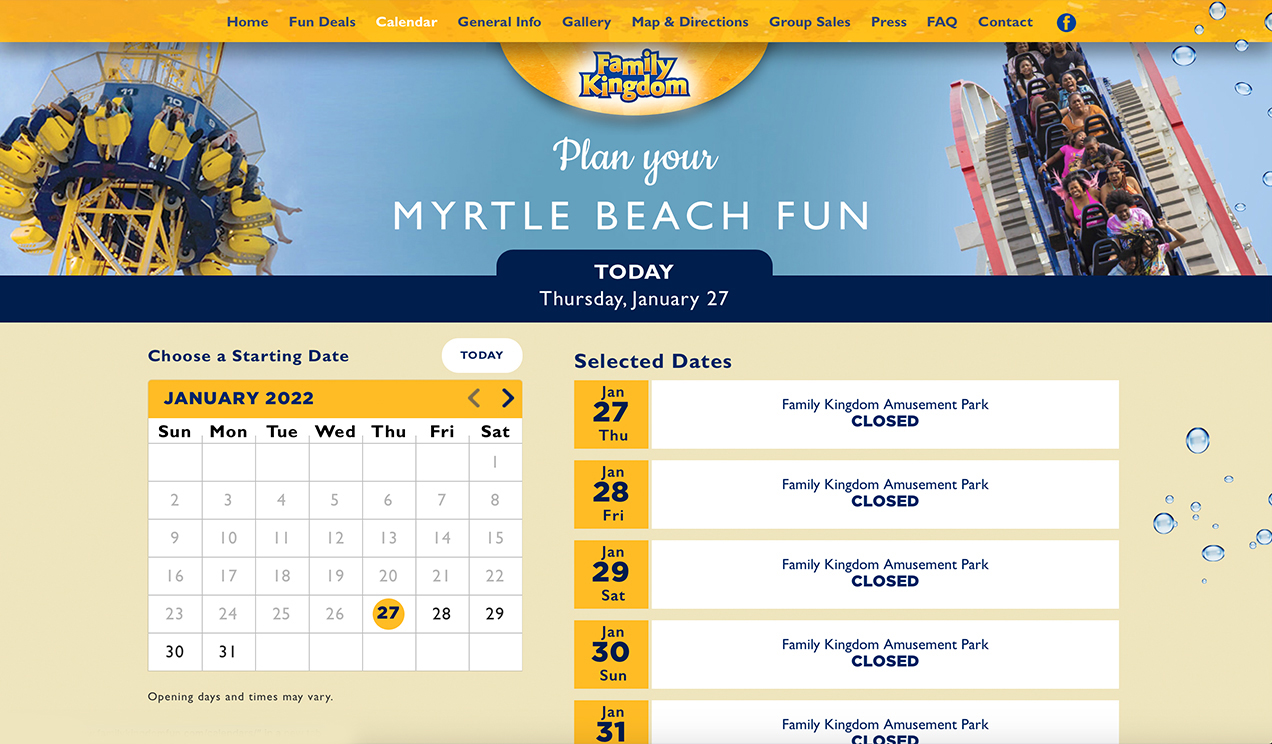Open the Group Sales page
Viewport: 1272px width, 744px height.
click(x=810, y=22)
